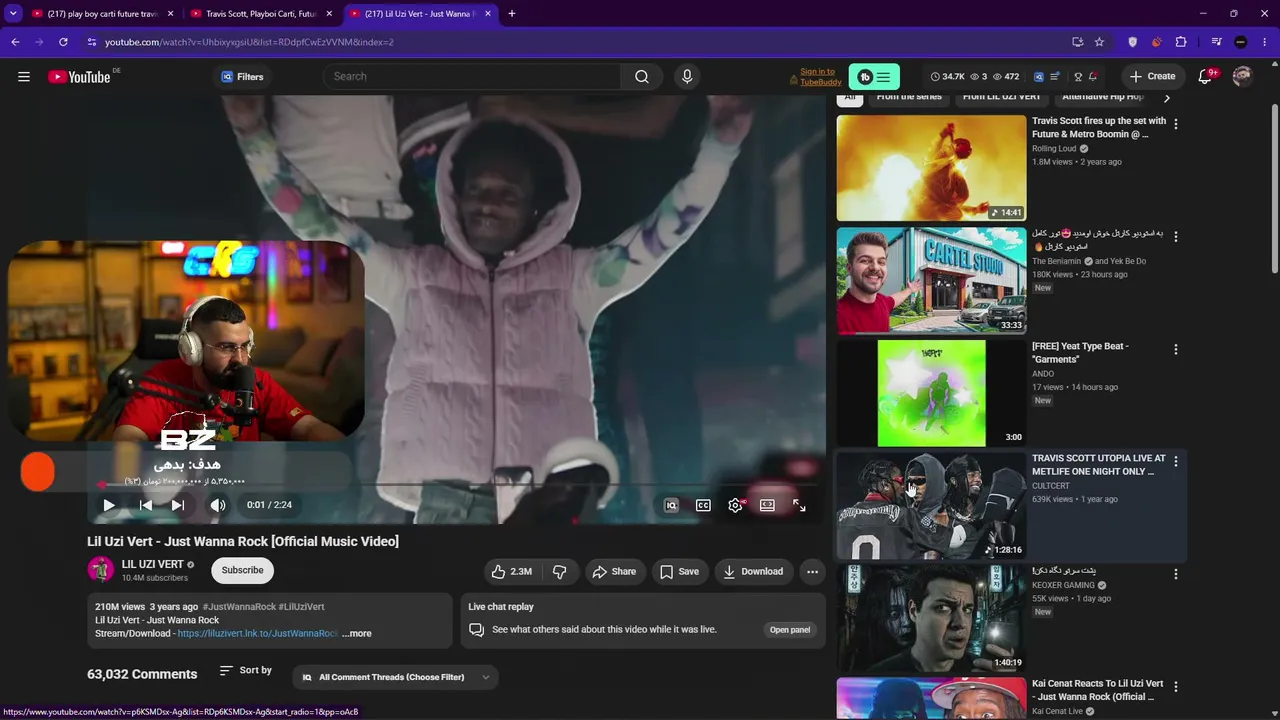Viewport: 1280px width, 720px height.
Task: Bookmark this page with the star icon
Action: point(1100,42)
